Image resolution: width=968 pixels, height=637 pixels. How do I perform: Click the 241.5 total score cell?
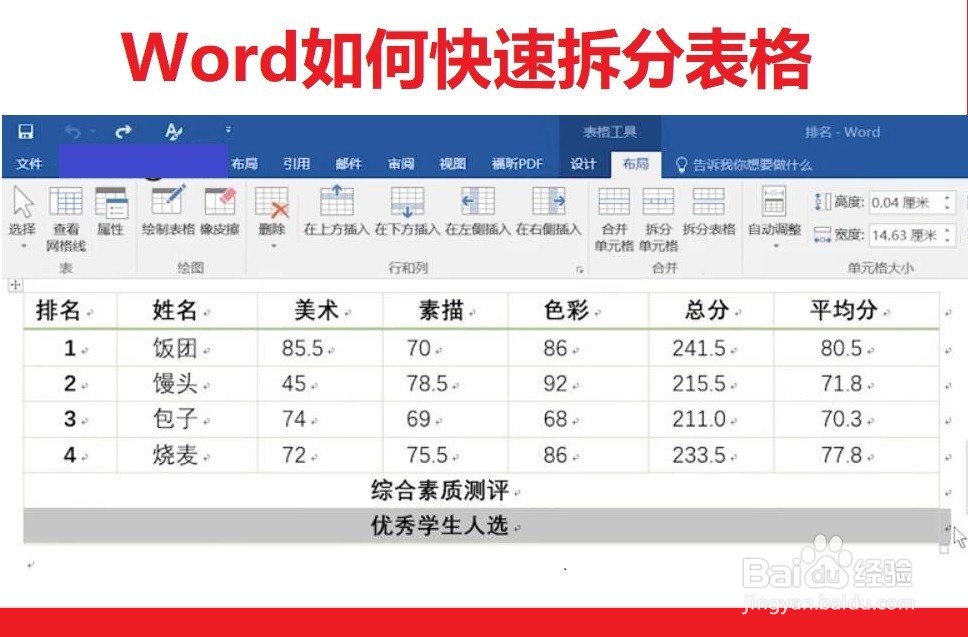tap(711, 349)
